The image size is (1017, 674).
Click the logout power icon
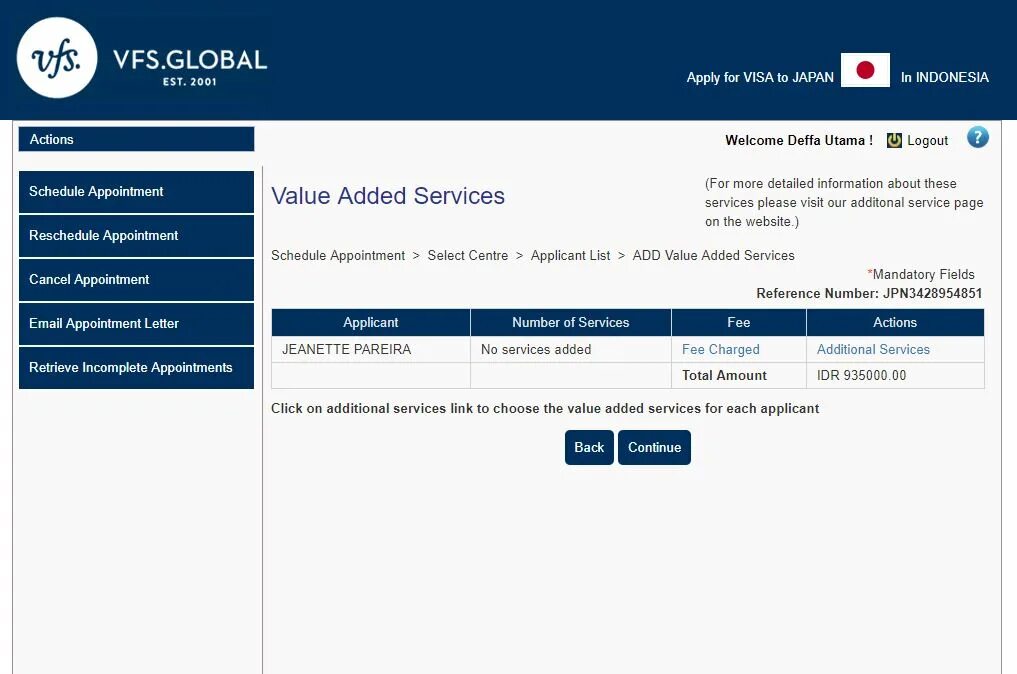pos(894,140)
